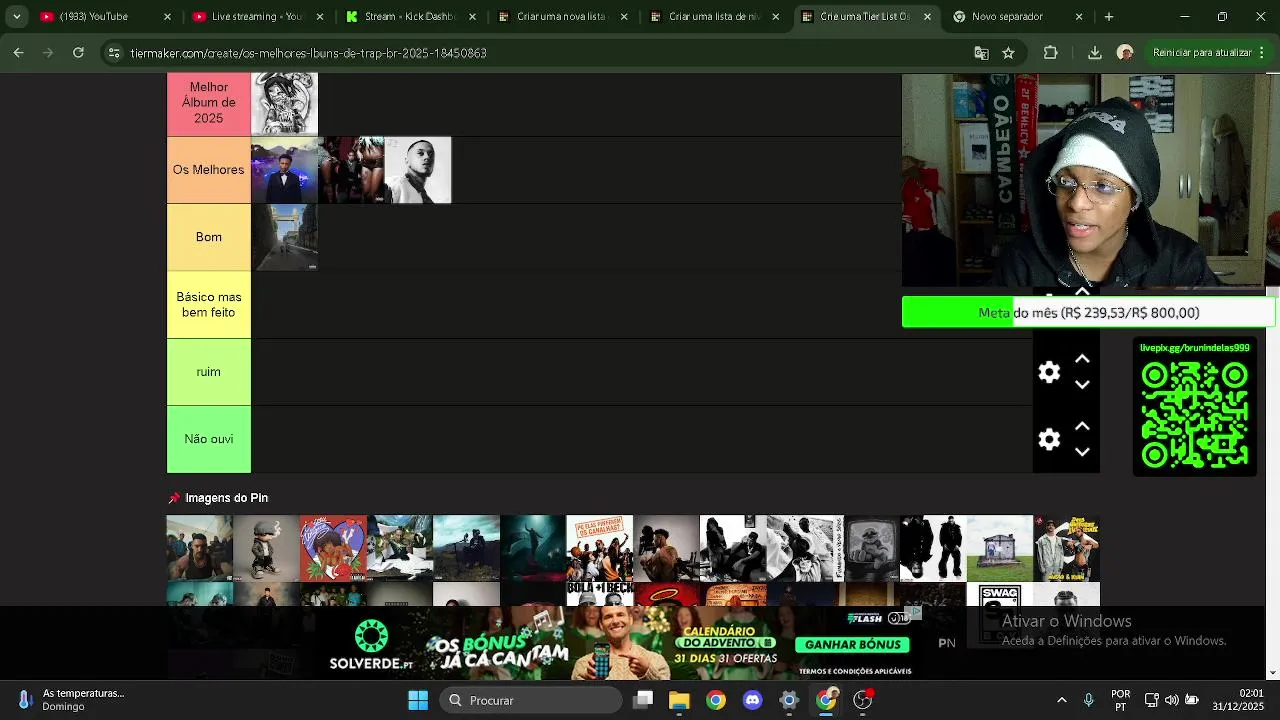This screenshot has width=1280, height=720.
Task: Open the Chrome profile avatar
Action: click(x=1125, y=53)
